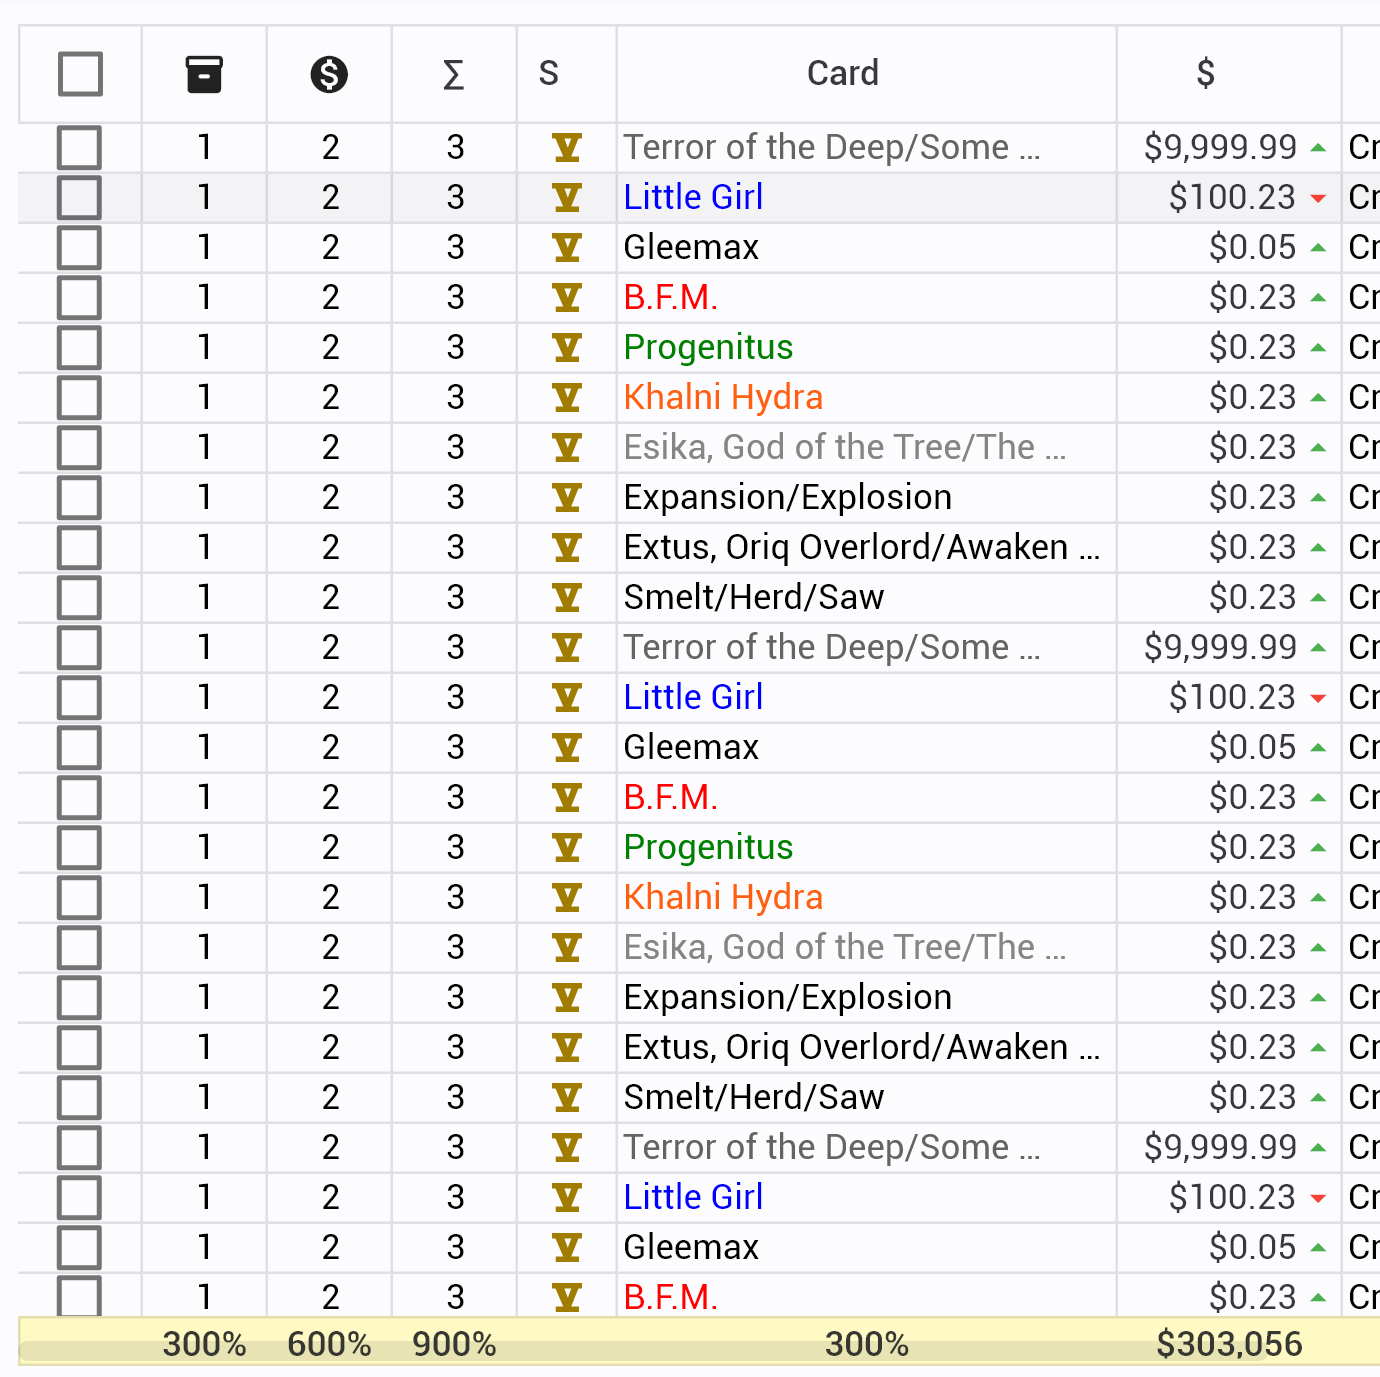
Task: Click the sigma (Σ) column header icon
Action: point(453,73)
